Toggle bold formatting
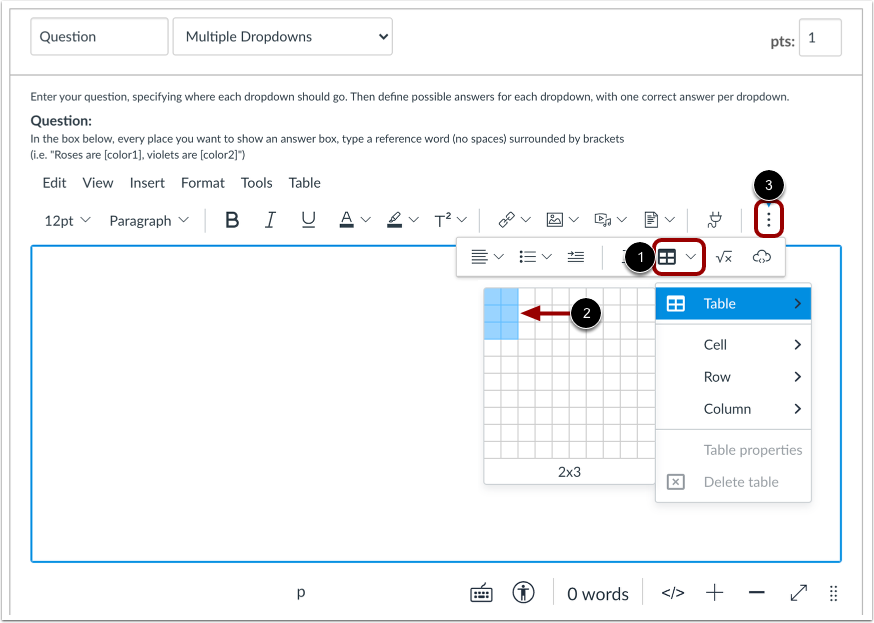 coord(232,221)
